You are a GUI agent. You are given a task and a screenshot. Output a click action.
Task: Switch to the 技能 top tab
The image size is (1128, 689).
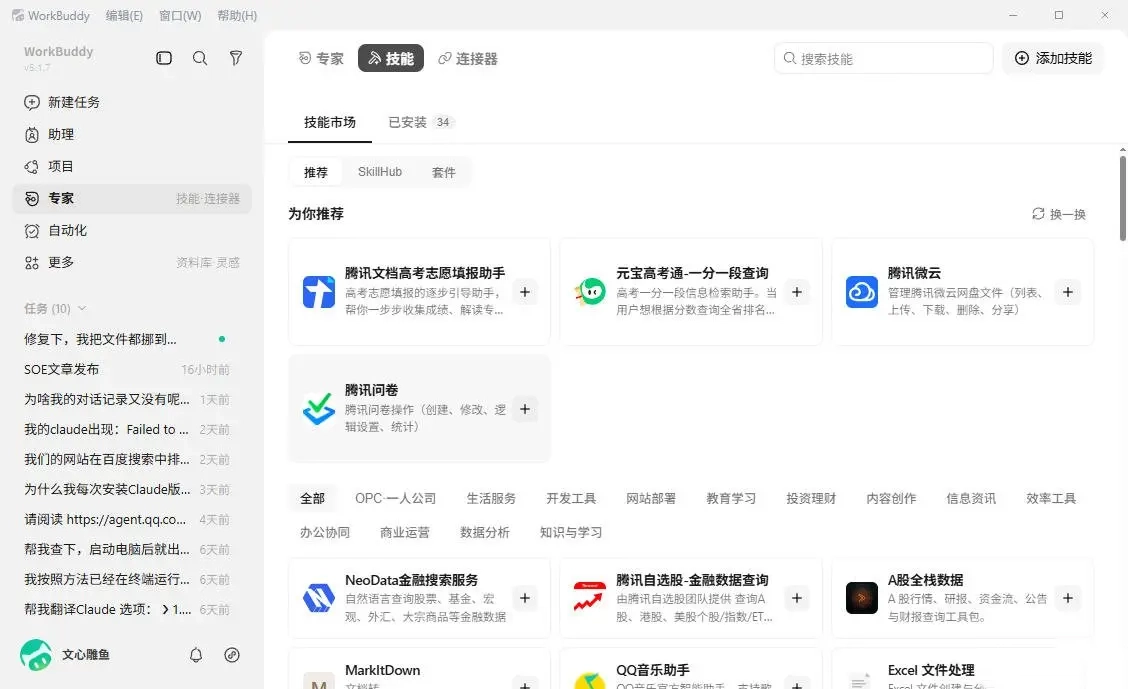pos(391,58)
